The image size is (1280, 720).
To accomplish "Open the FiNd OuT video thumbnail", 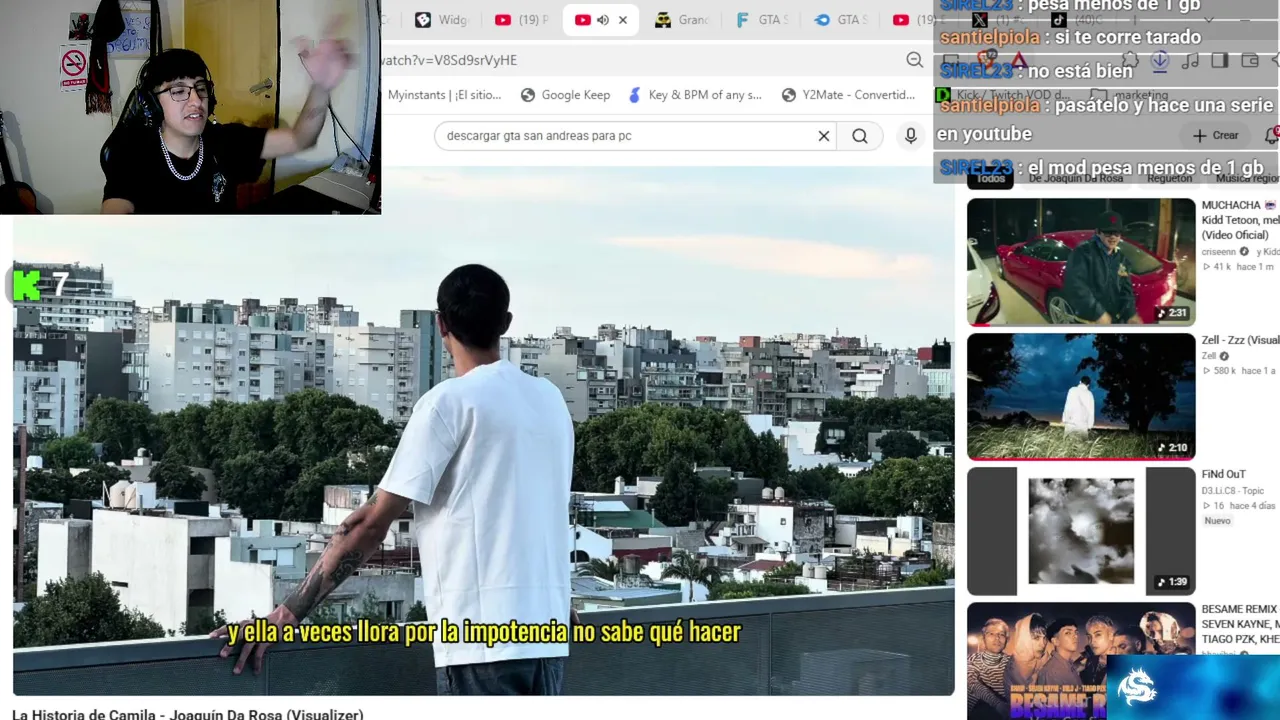I will (x=1081, y=531).
